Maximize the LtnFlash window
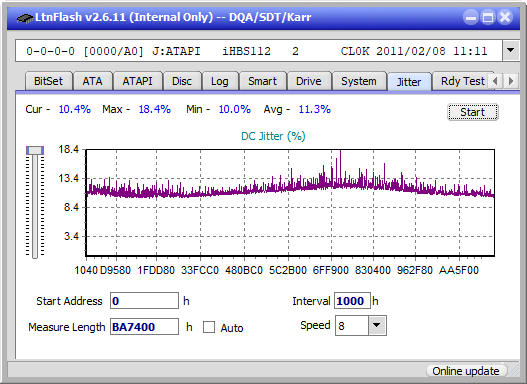527x384 pixels. [488, 17]
